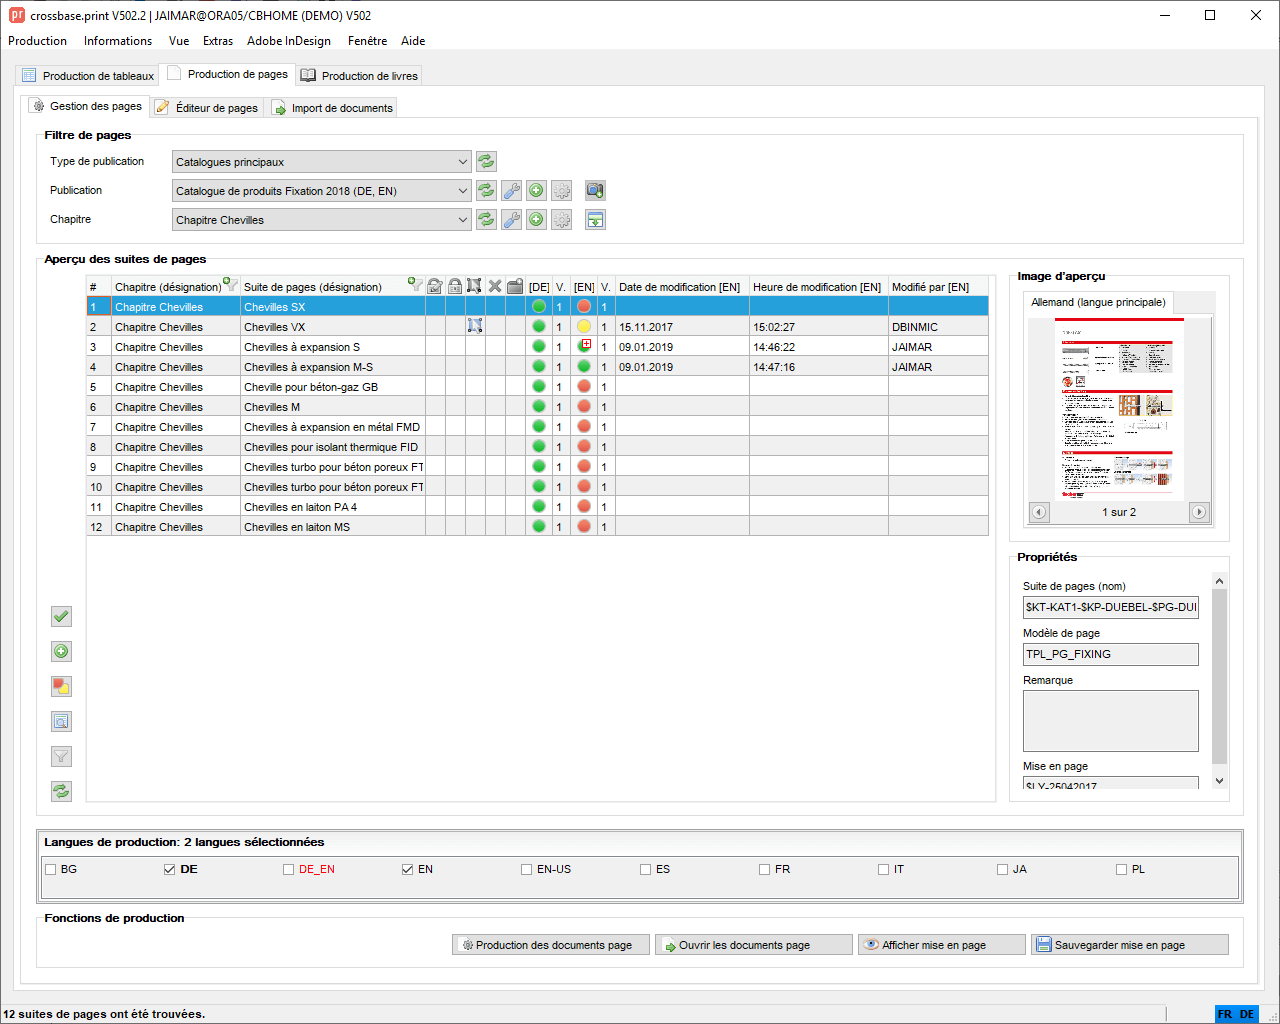Uncheck the EN language checkbox
The height and width of the screenshot is (1024, 1280).
(408, 869)
